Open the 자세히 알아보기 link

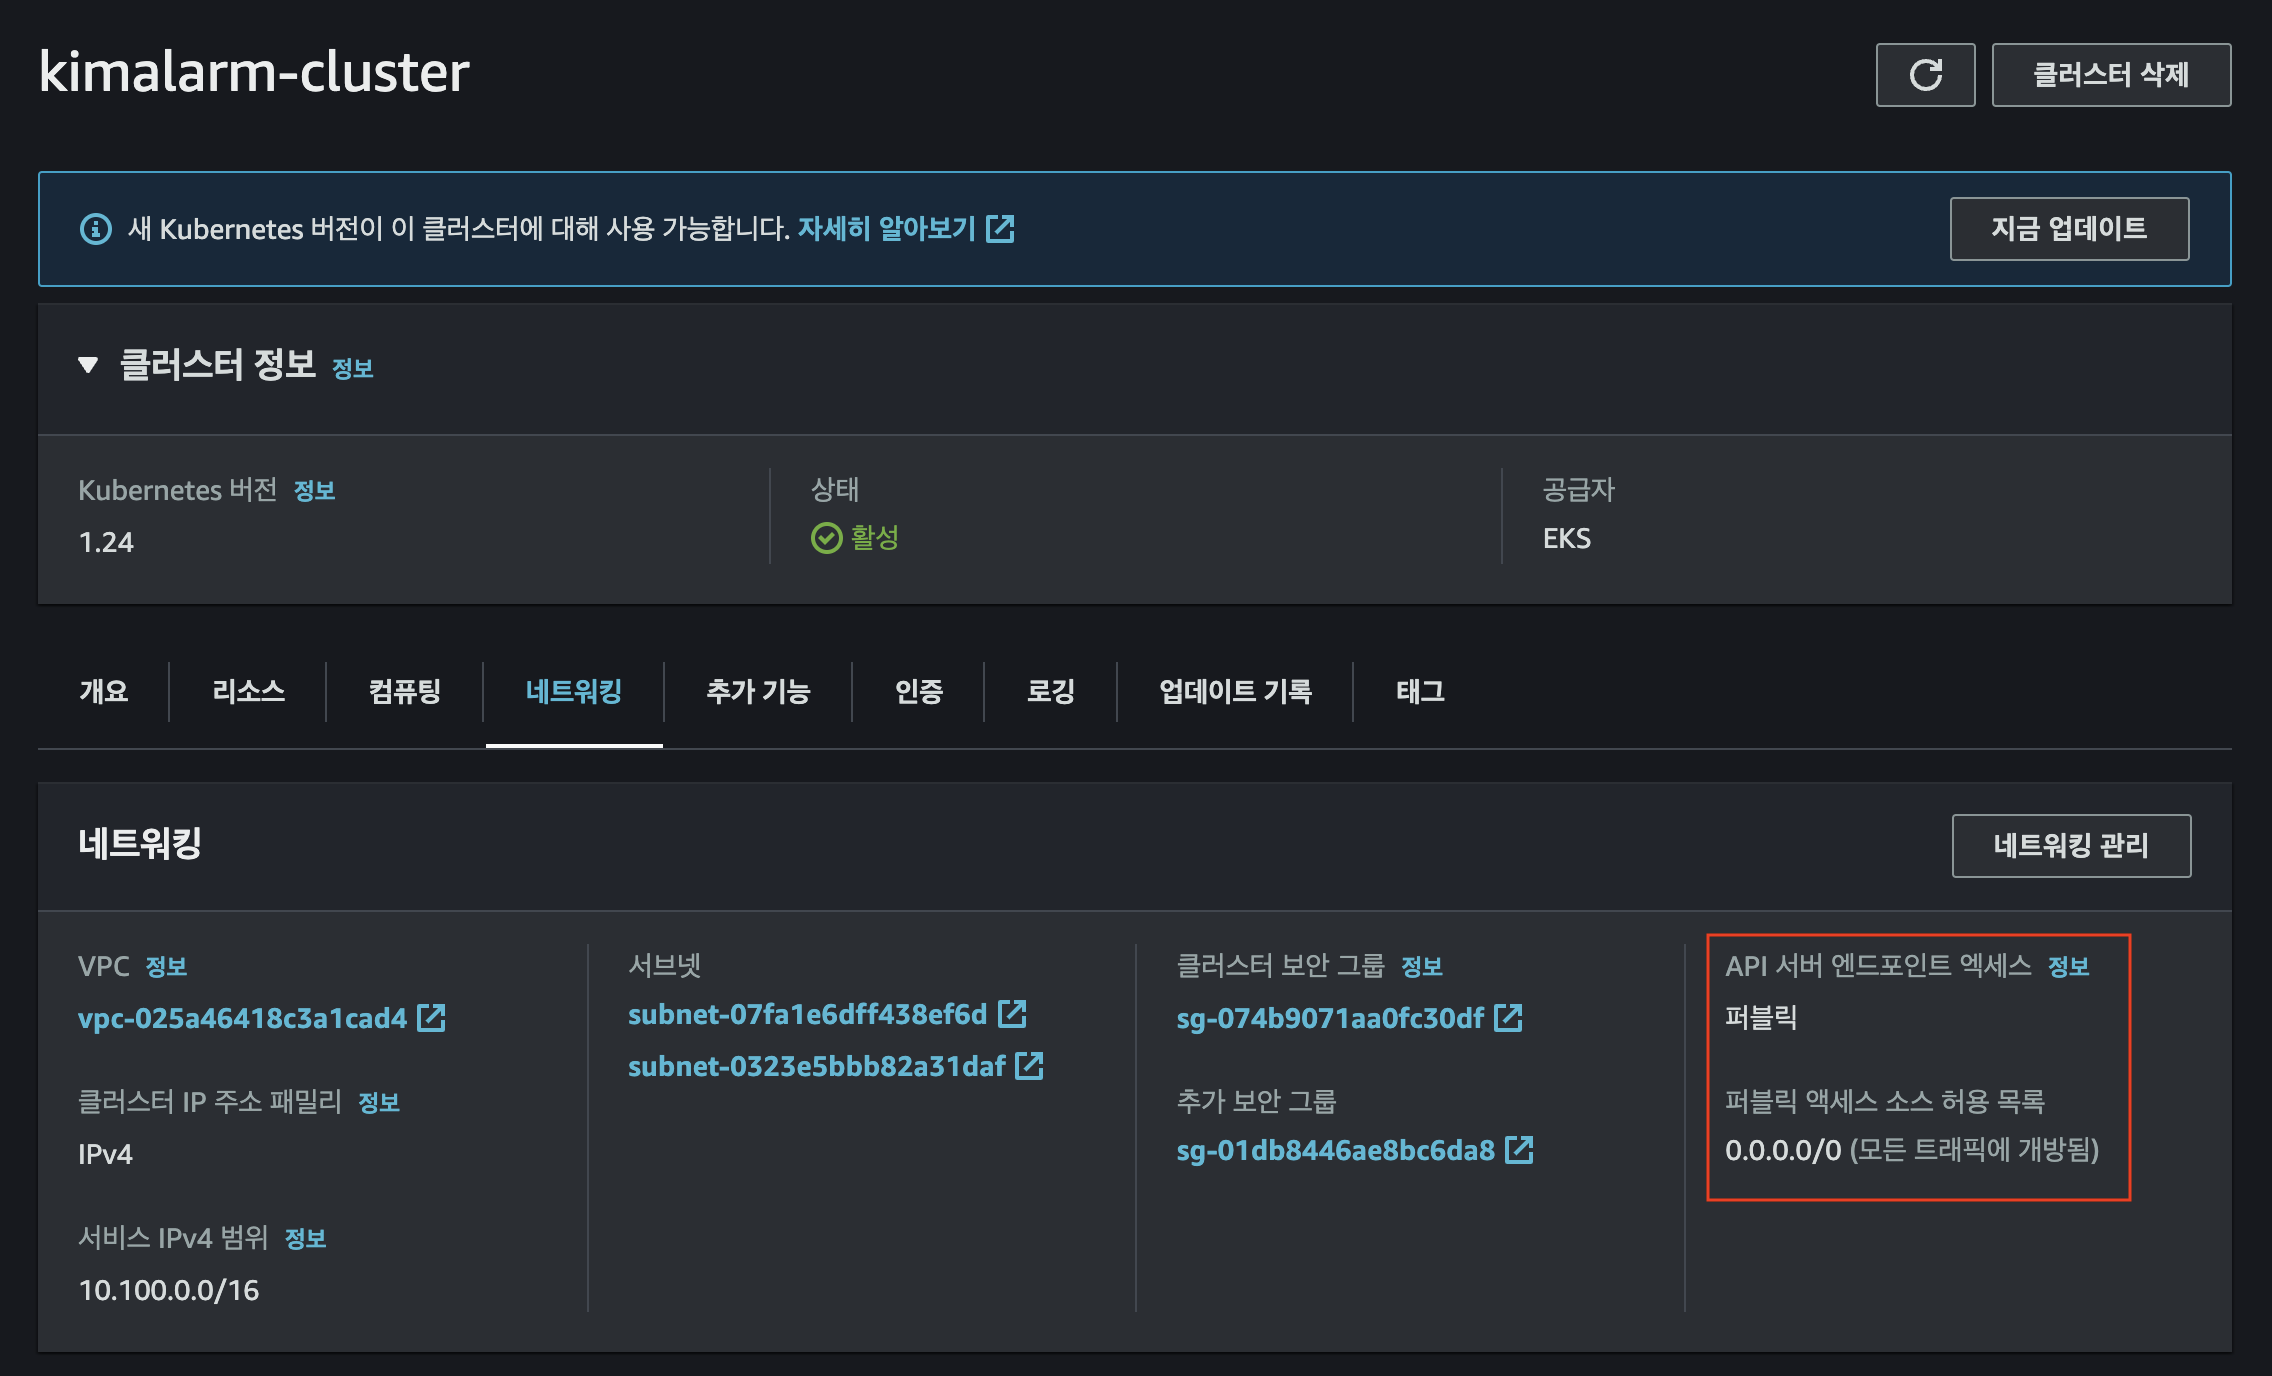(886, 229)
